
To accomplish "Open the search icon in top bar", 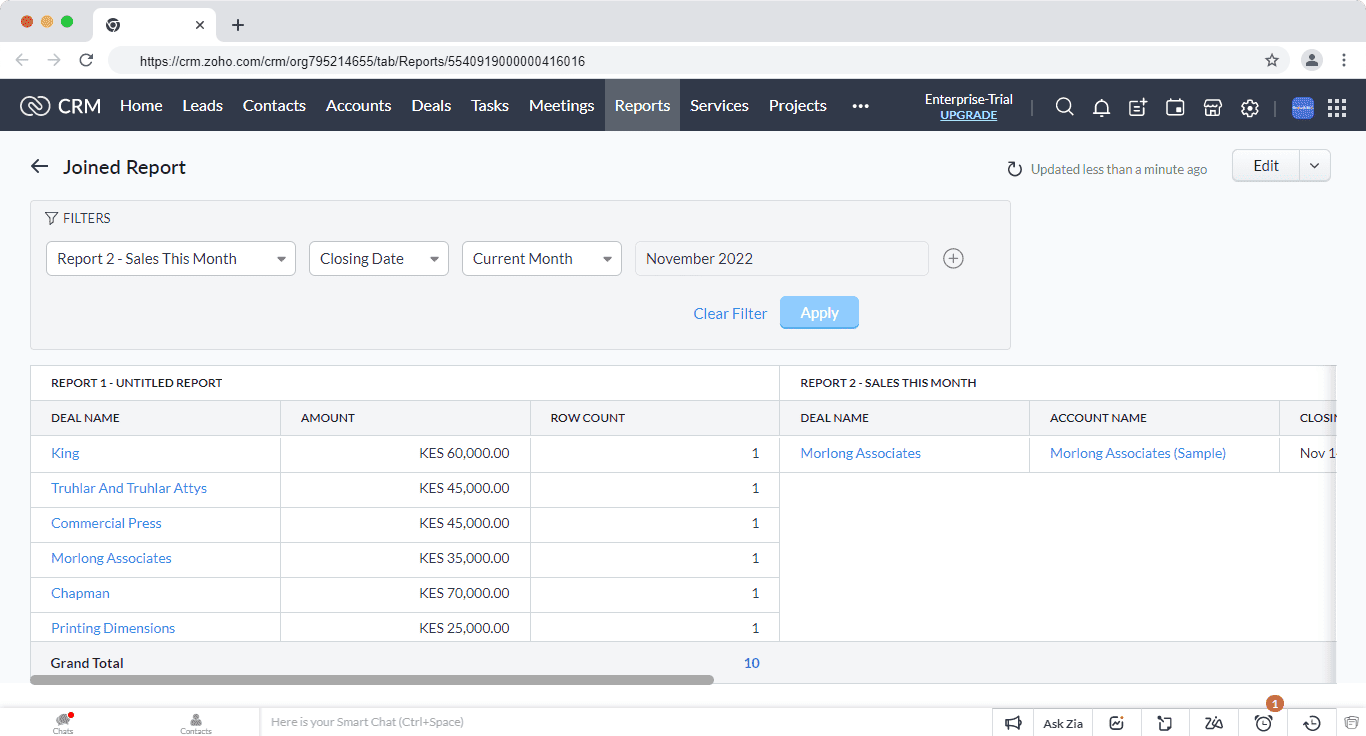I will click(1065, 107).
